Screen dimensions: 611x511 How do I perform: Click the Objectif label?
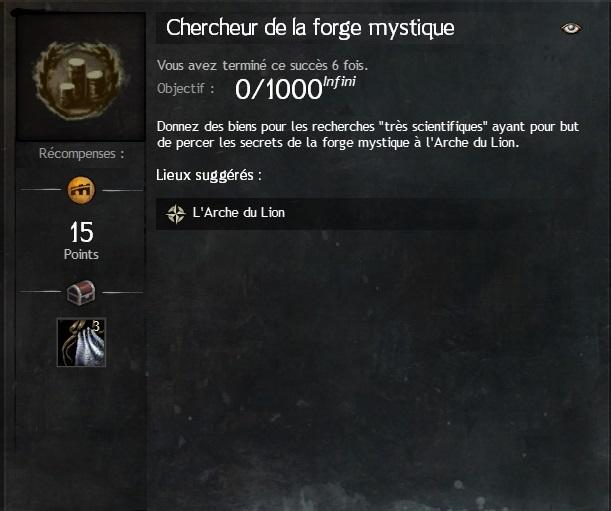click(185, 89)
